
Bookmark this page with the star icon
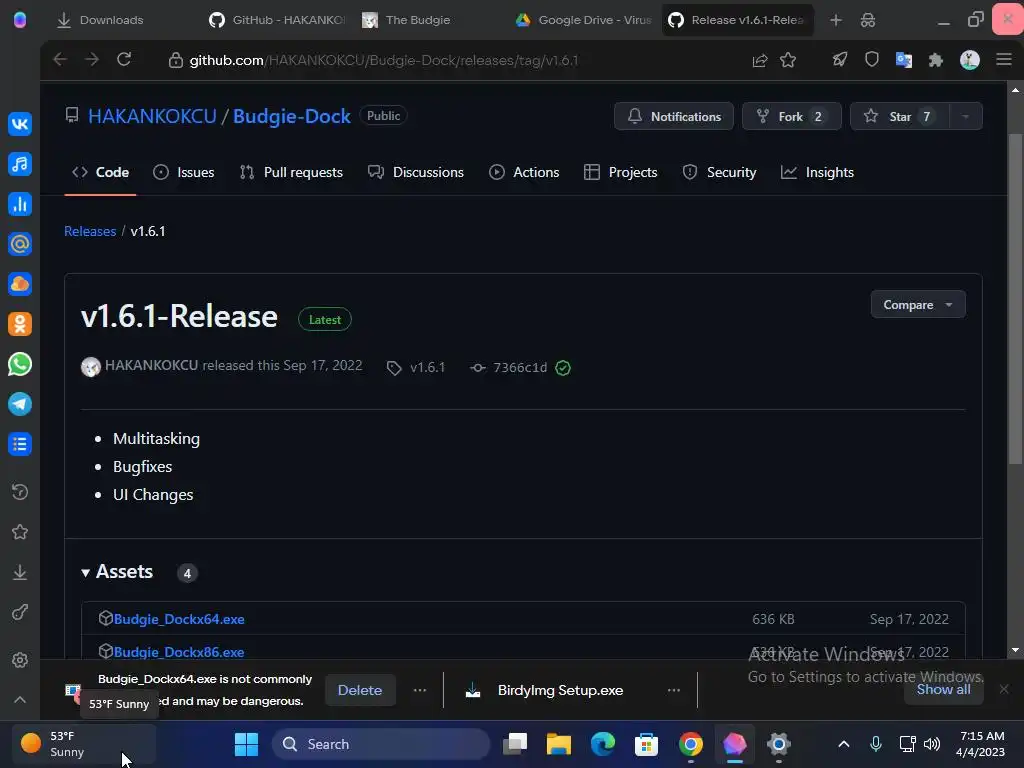788,60
